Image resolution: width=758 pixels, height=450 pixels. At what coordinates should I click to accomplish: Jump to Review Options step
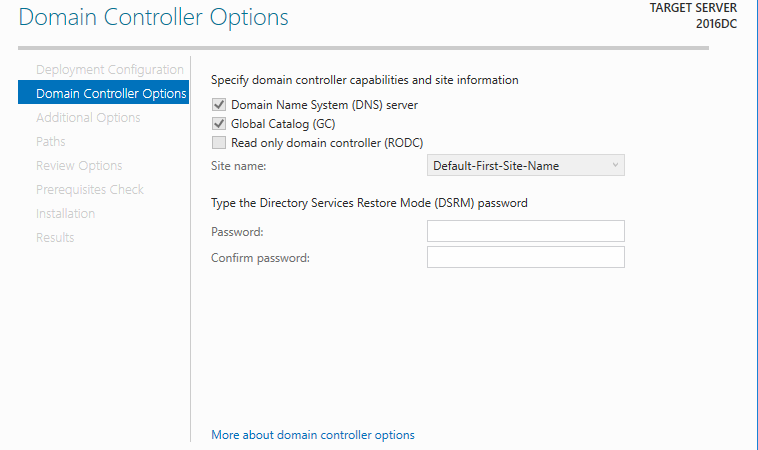[79, 165]
